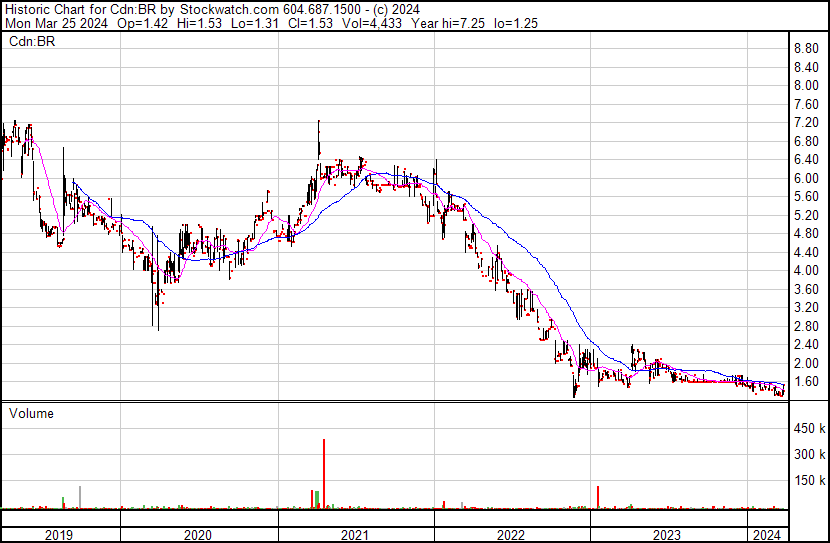Click the Cdn:BR symbol label
The image size is (830, 543).
tap(33, 41)
